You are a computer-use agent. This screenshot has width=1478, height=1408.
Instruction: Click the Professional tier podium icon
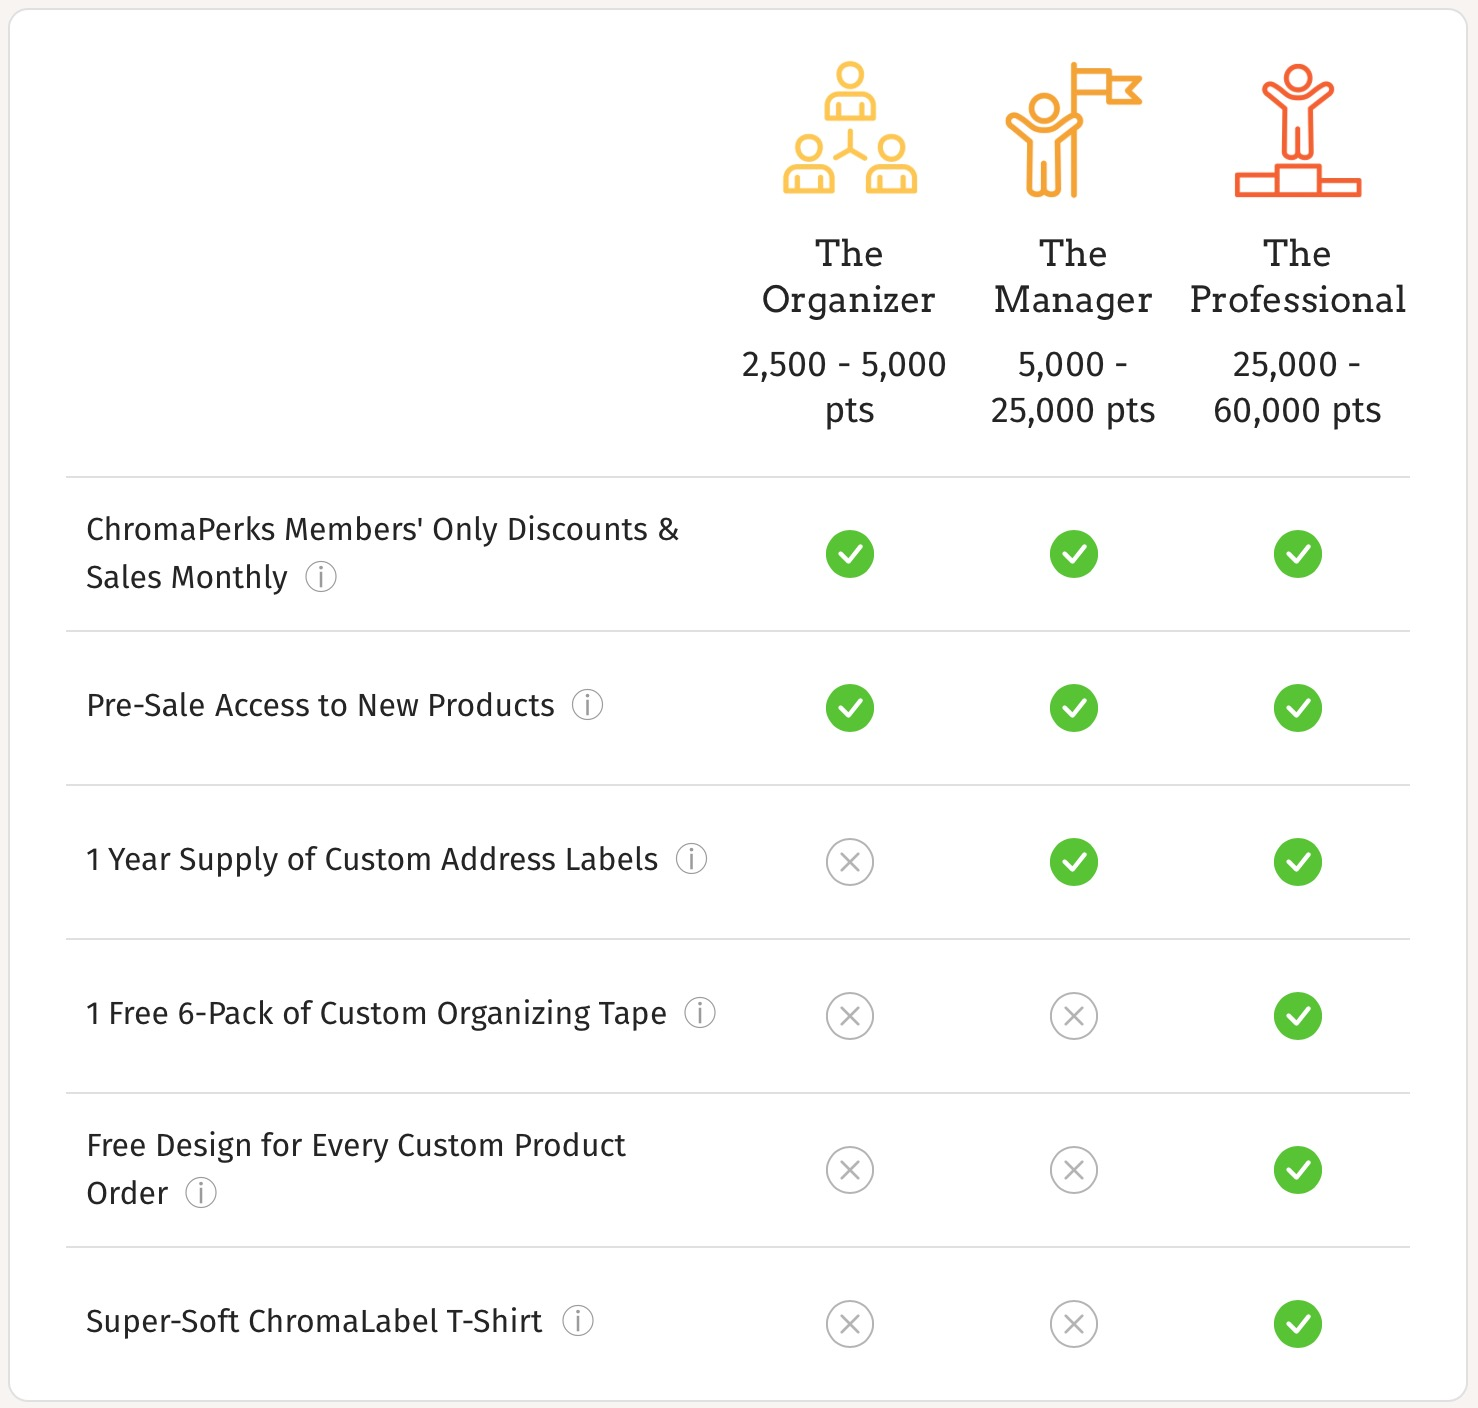[x=1297, y=130]
